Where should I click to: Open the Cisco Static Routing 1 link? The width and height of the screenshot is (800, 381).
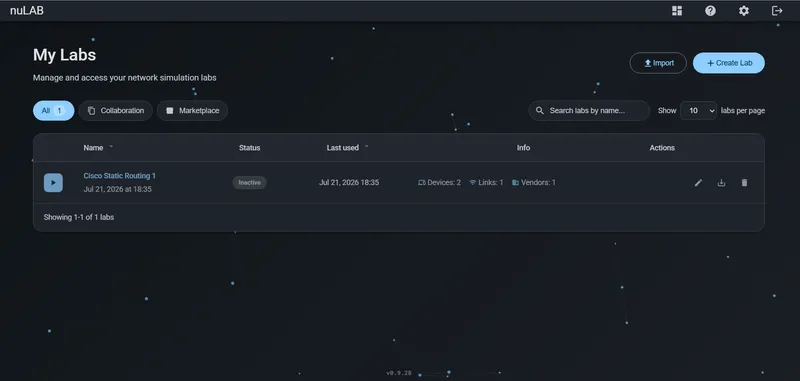point(119,176)
